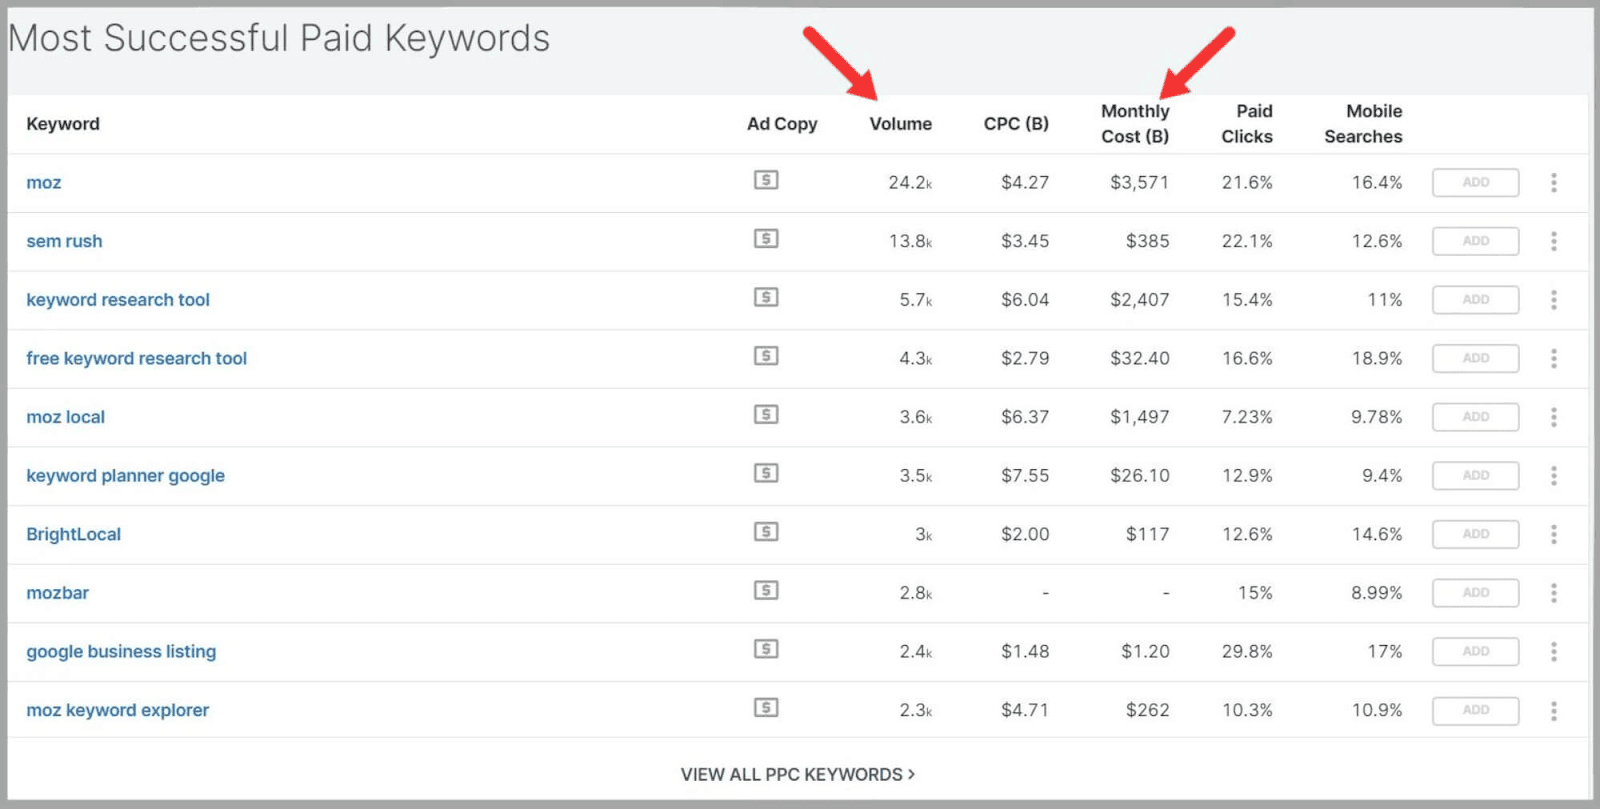
Task: Open ad copy icon for moz local
Action: (766, 415)
